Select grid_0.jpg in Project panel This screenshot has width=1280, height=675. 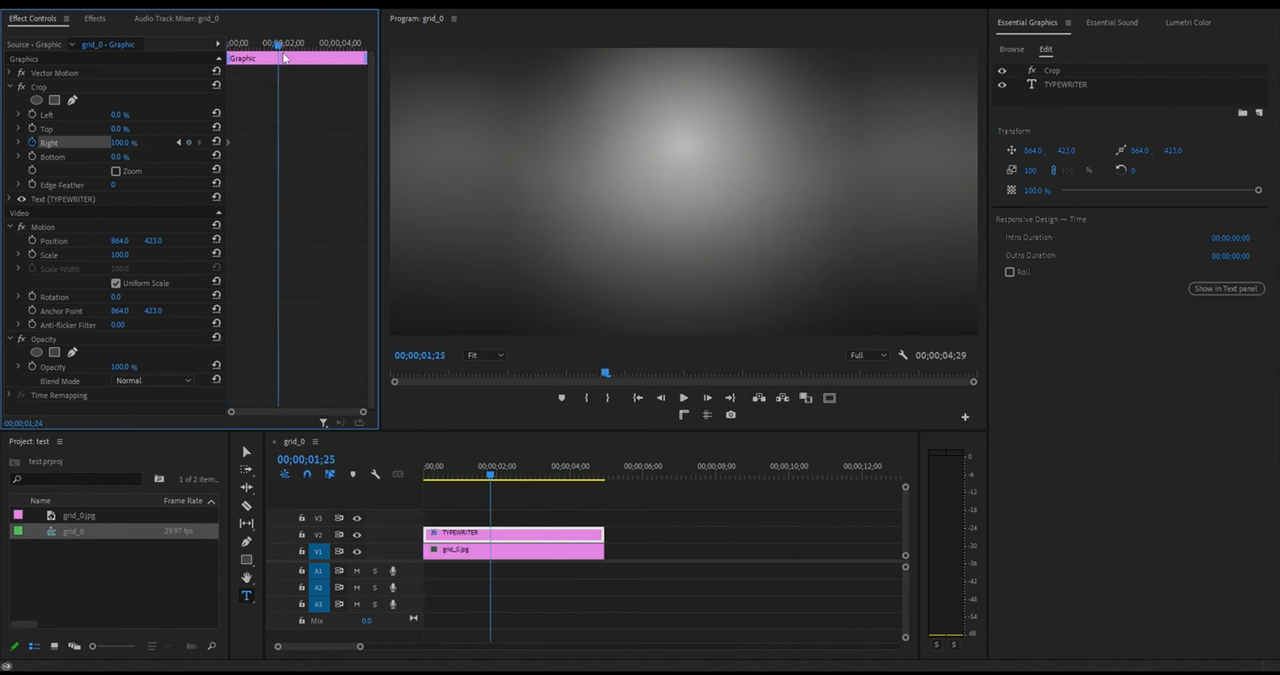(79, 515)
